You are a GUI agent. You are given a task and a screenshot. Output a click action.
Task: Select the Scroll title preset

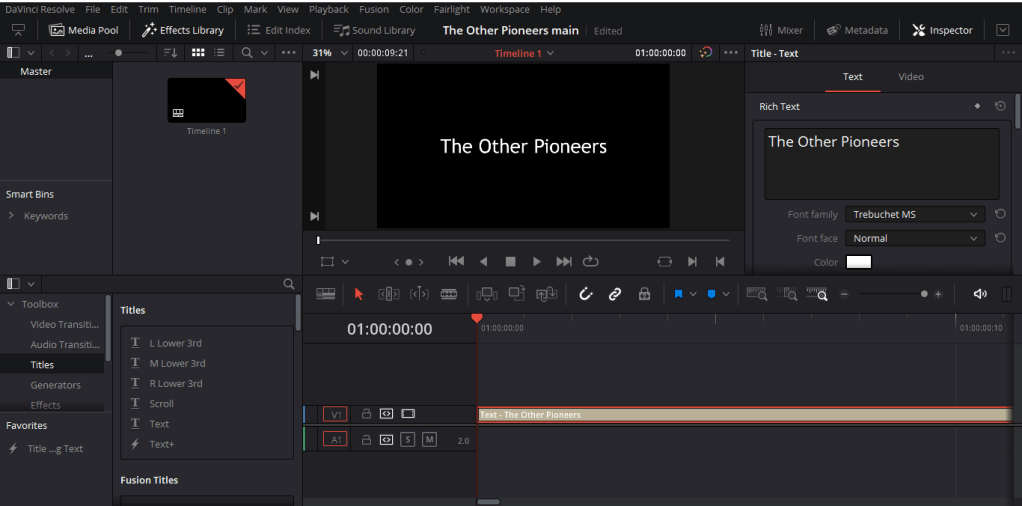pyautogui.click(x=161, y=404)
